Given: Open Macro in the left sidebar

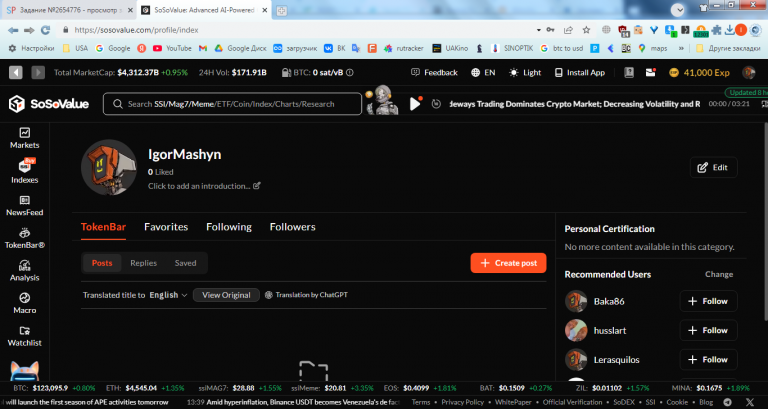Looking at the screenshot, I should [24, 304].
